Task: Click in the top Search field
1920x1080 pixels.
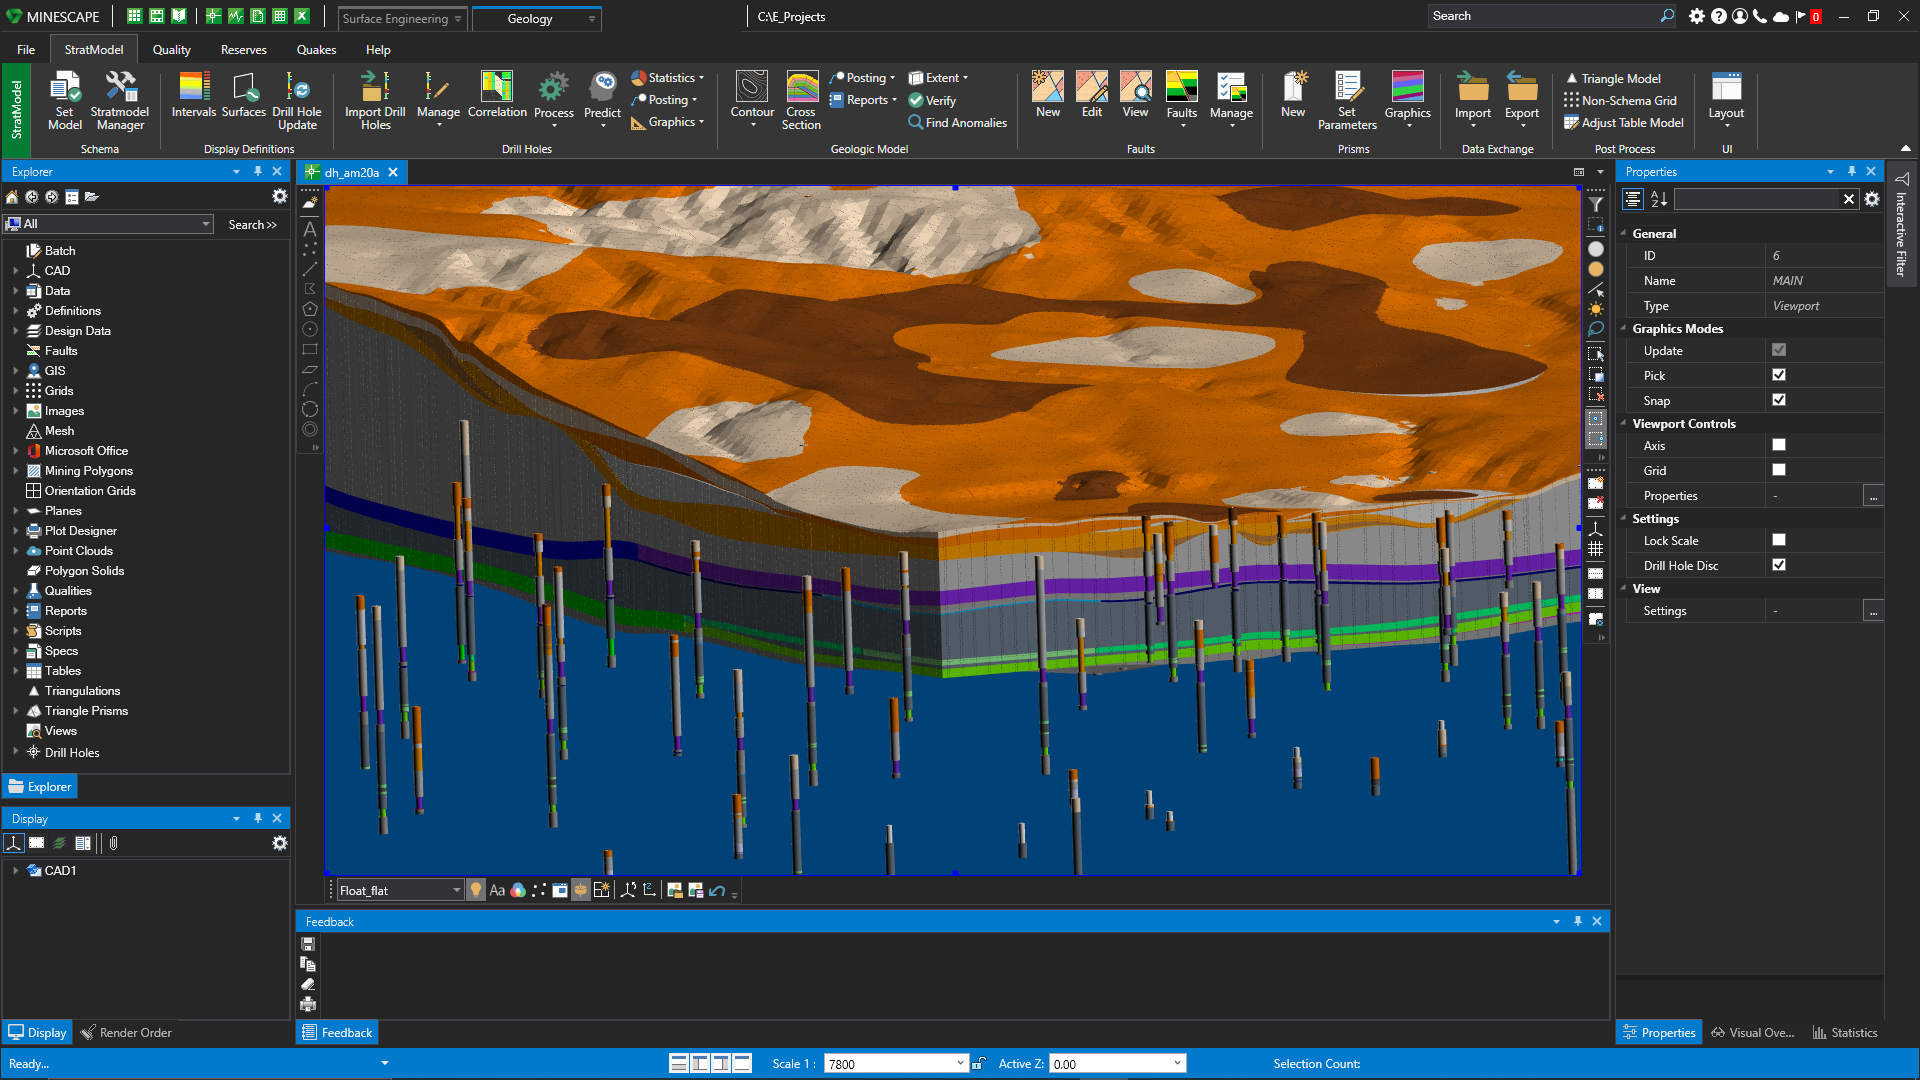Action: tap(1542, 16)
